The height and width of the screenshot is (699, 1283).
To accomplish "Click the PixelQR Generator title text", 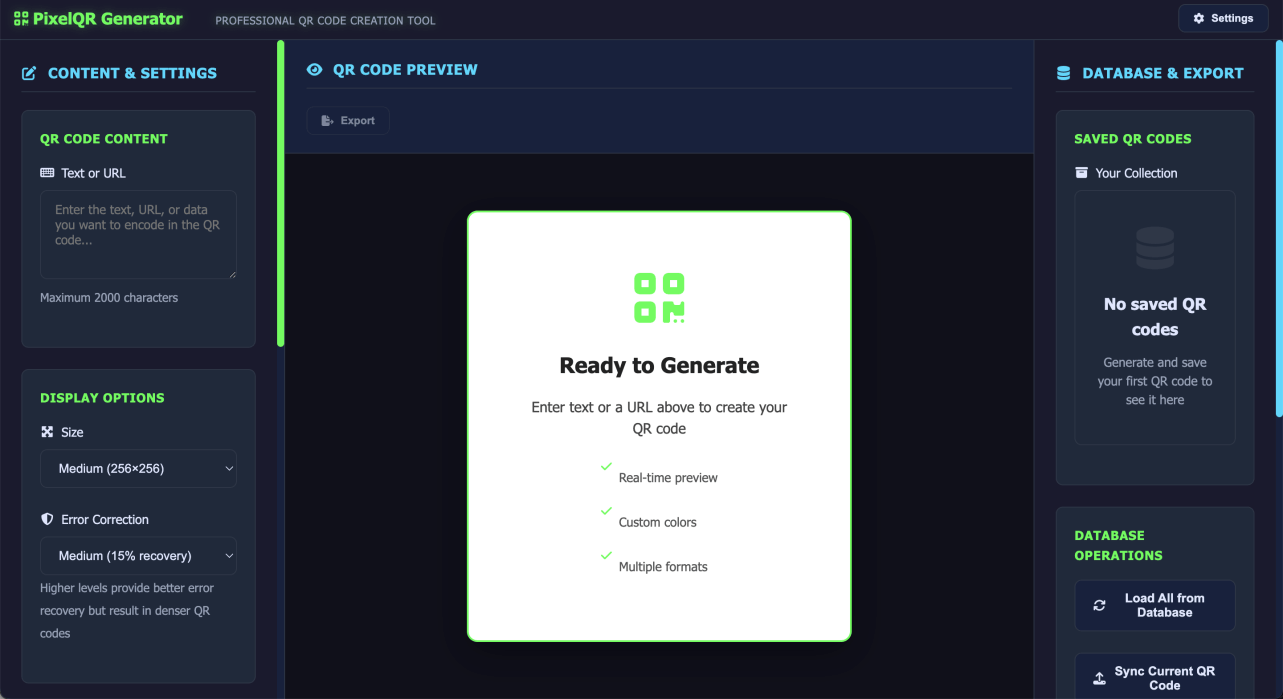I will pyautogui.click(x=108, y=19).
